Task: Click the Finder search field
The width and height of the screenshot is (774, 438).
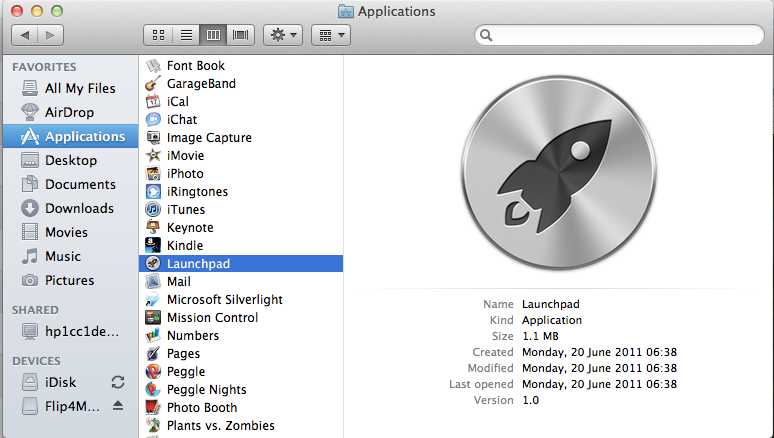Action: click(619, 35)
